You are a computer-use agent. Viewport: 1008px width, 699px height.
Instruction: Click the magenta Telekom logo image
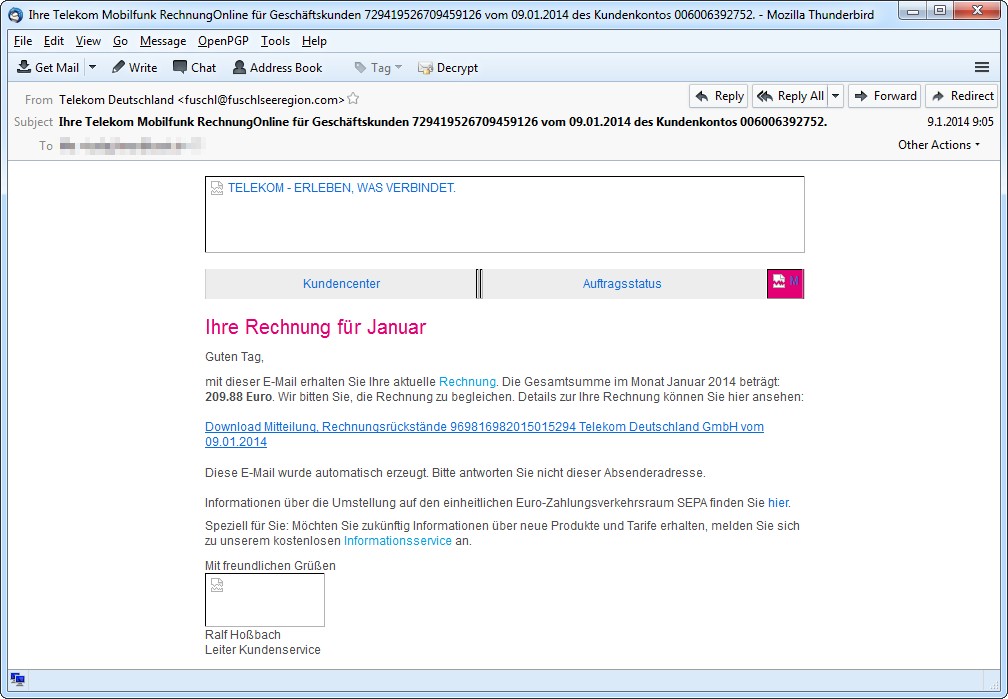pos(785,284)
